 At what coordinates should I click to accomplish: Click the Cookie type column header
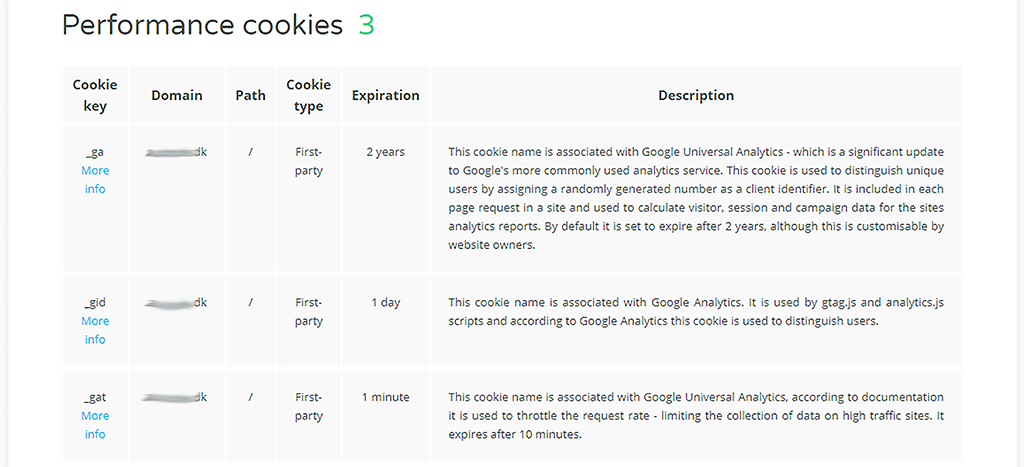click(308, 95)
